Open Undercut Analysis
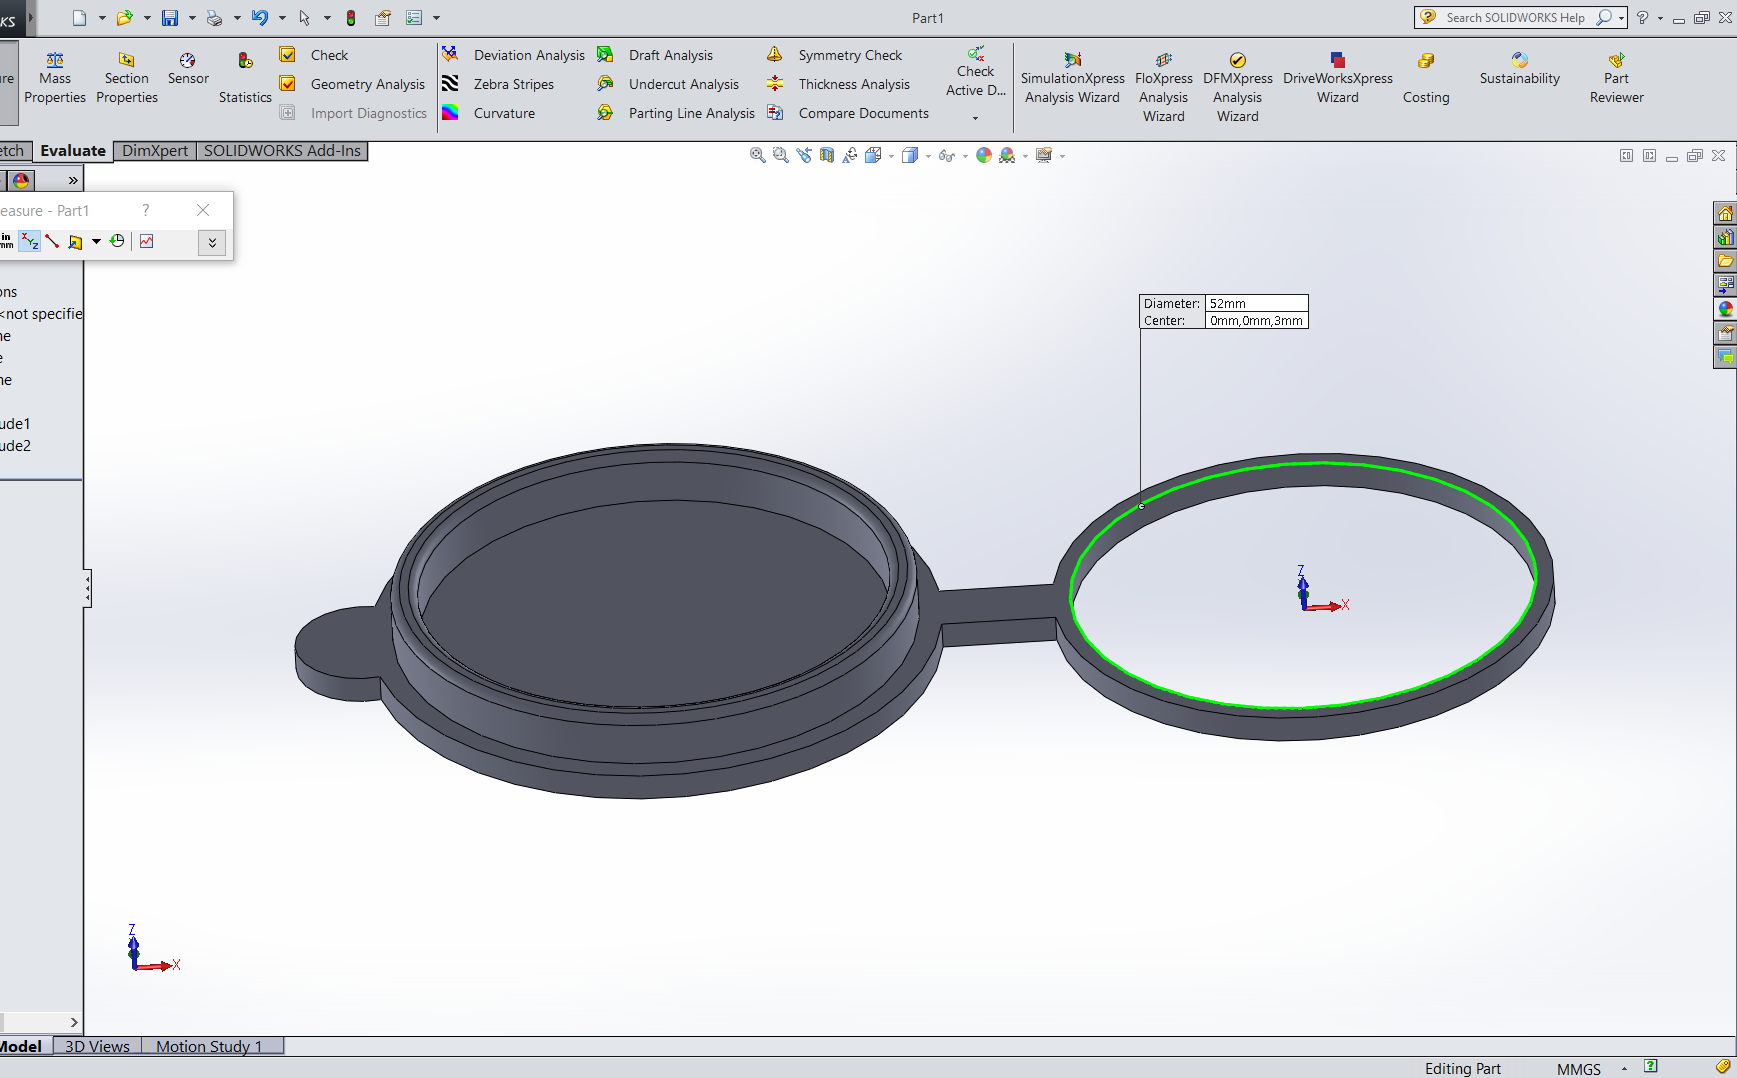Viewport: 1737px width, 1078px height. coord(668,84)
